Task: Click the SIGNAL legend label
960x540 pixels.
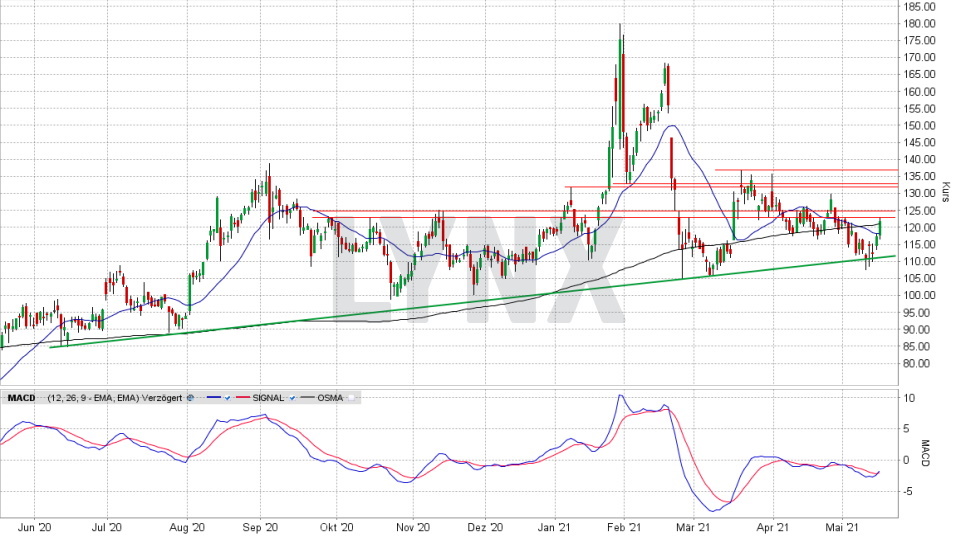Action: pyautogui.click(x=268, y=398)
